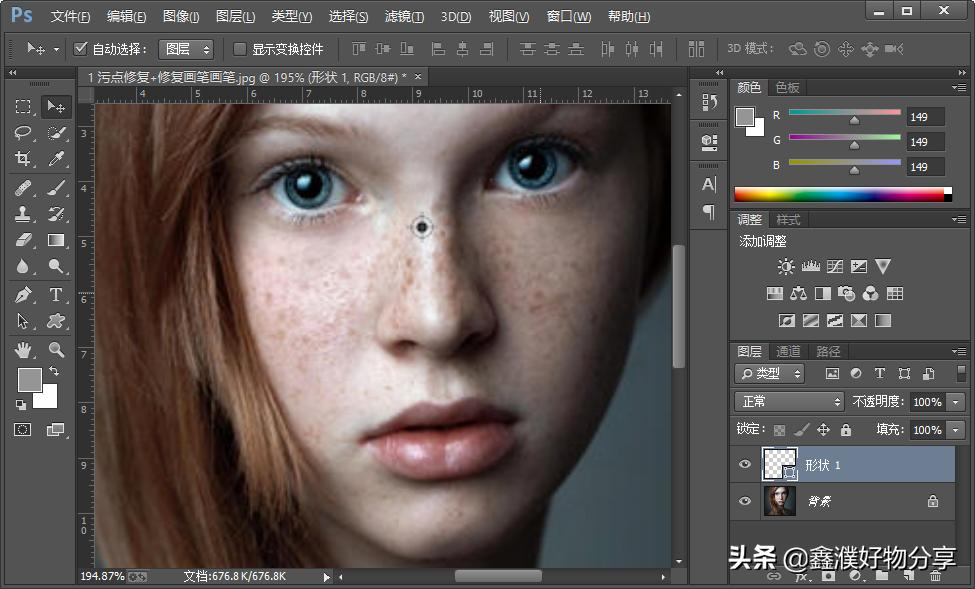Select the Lasso tool
Viewport: 975px width, 589px height.
(x=23, y=133)
